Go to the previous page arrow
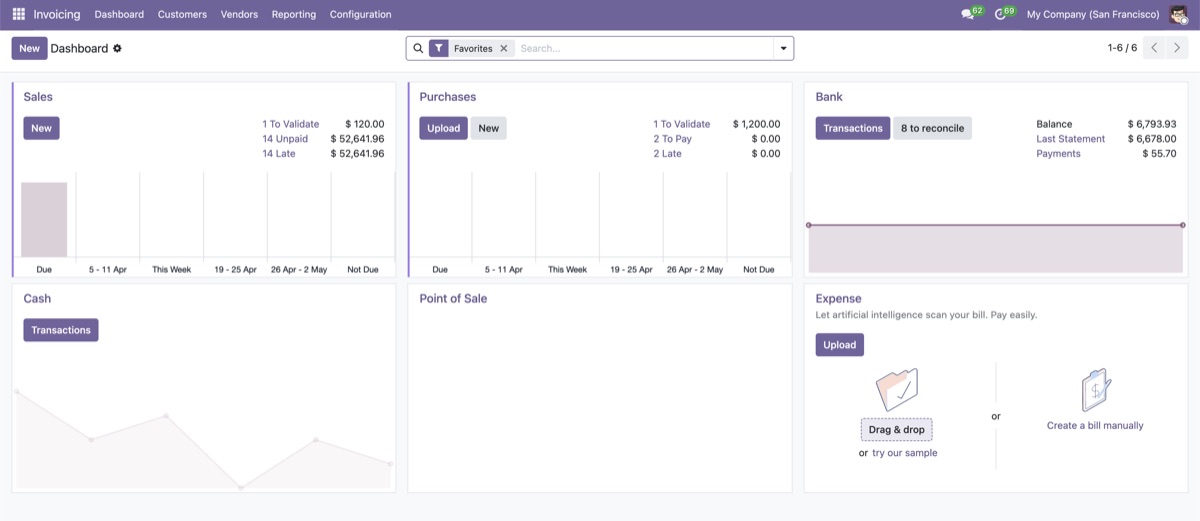 1154,48
